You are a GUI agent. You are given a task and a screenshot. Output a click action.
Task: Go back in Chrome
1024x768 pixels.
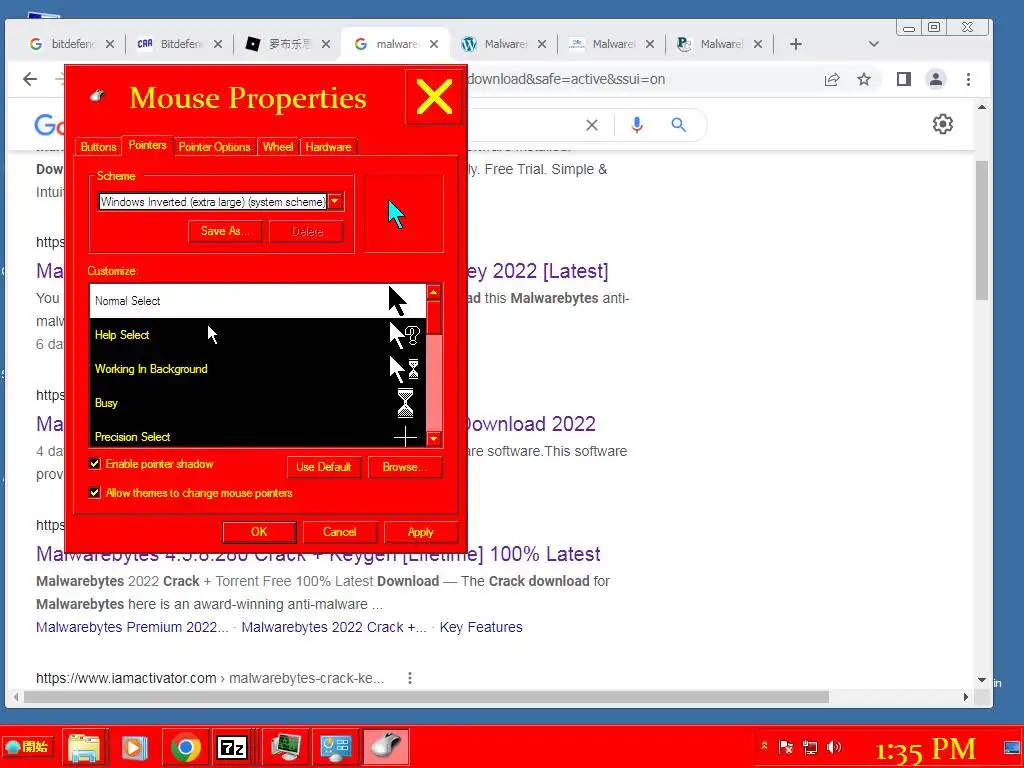point(30,79)
